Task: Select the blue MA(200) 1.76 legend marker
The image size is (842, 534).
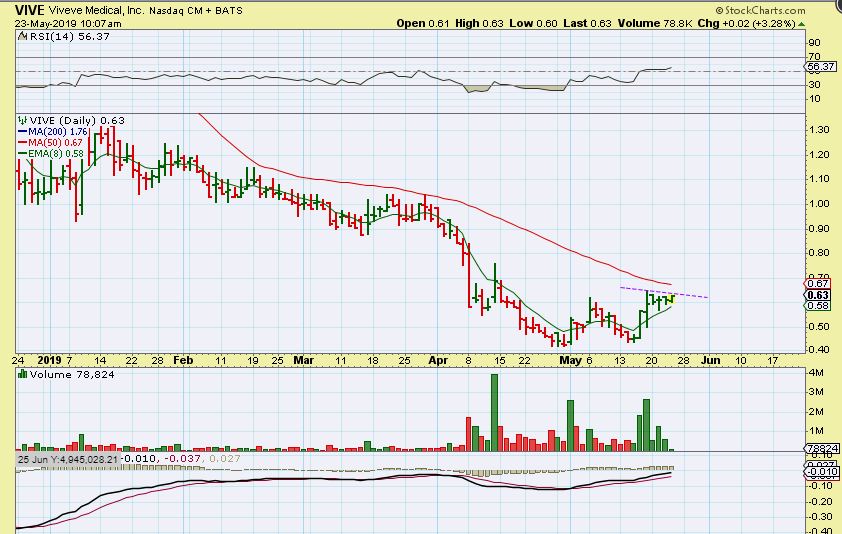Action: point(23,132)
